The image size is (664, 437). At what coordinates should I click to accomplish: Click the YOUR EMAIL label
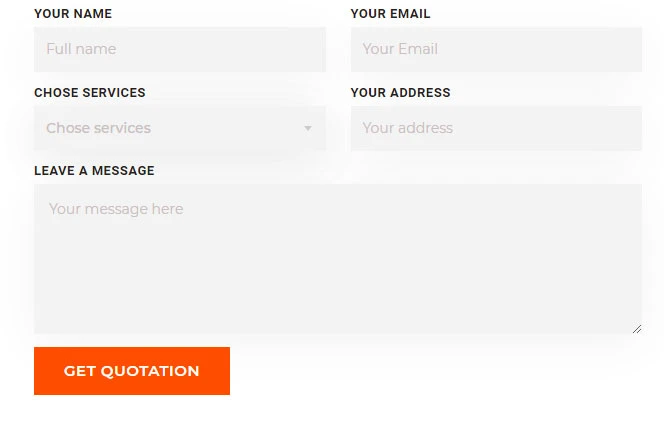coord(390,14)
